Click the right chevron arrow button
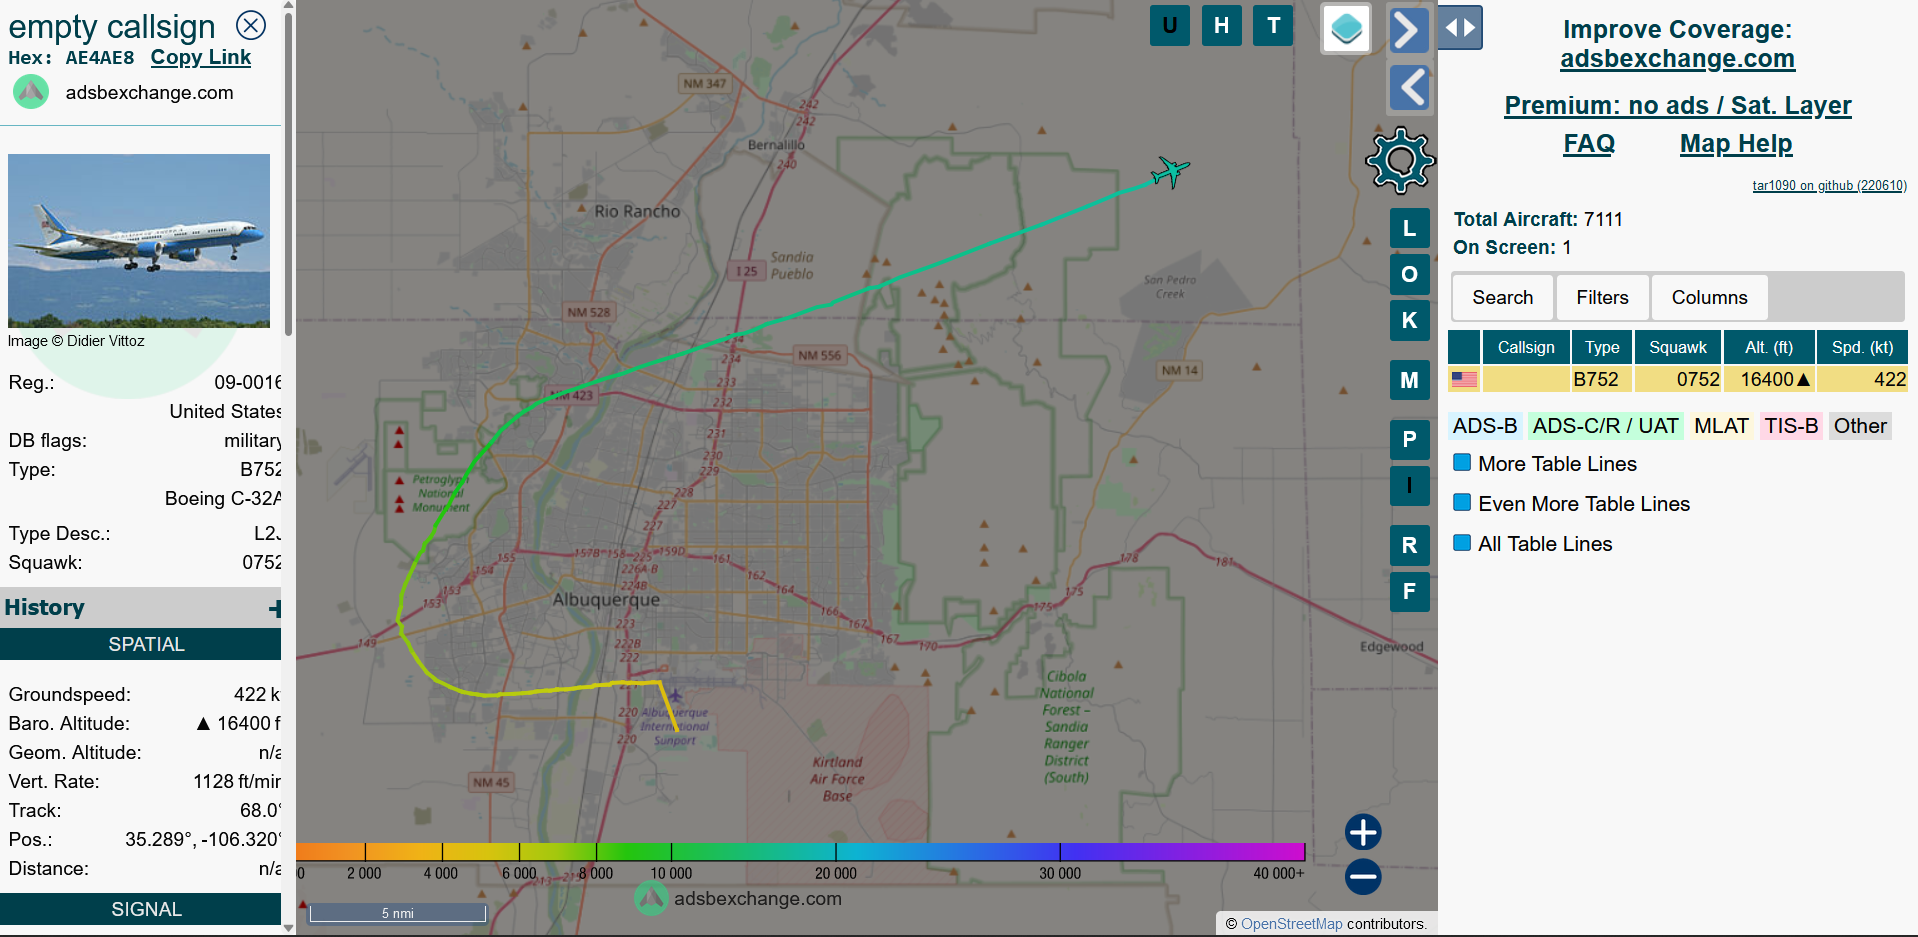1918x937 pixels. [x=1409, y=29]
